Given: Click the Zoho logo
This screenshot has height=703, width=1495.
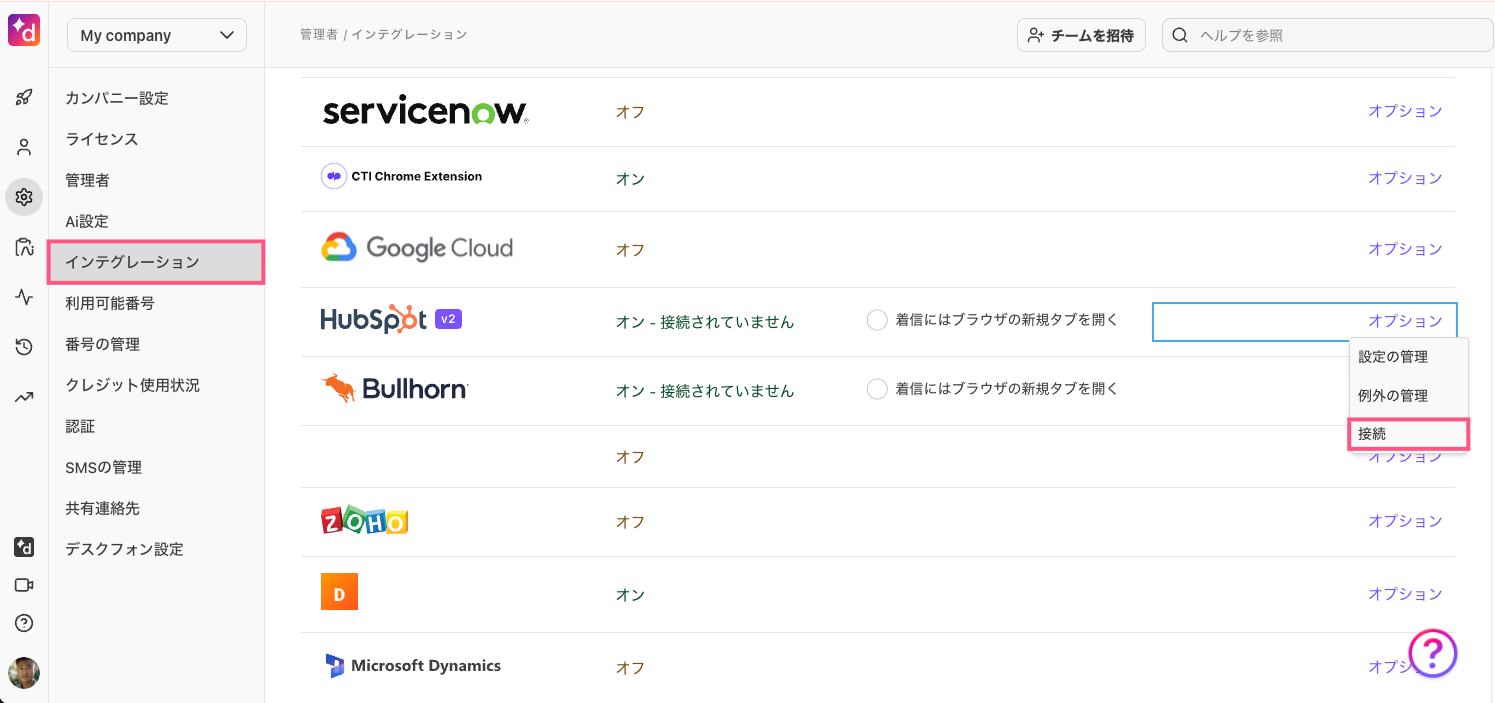Looking at the screenshot, I should point(364,521).
